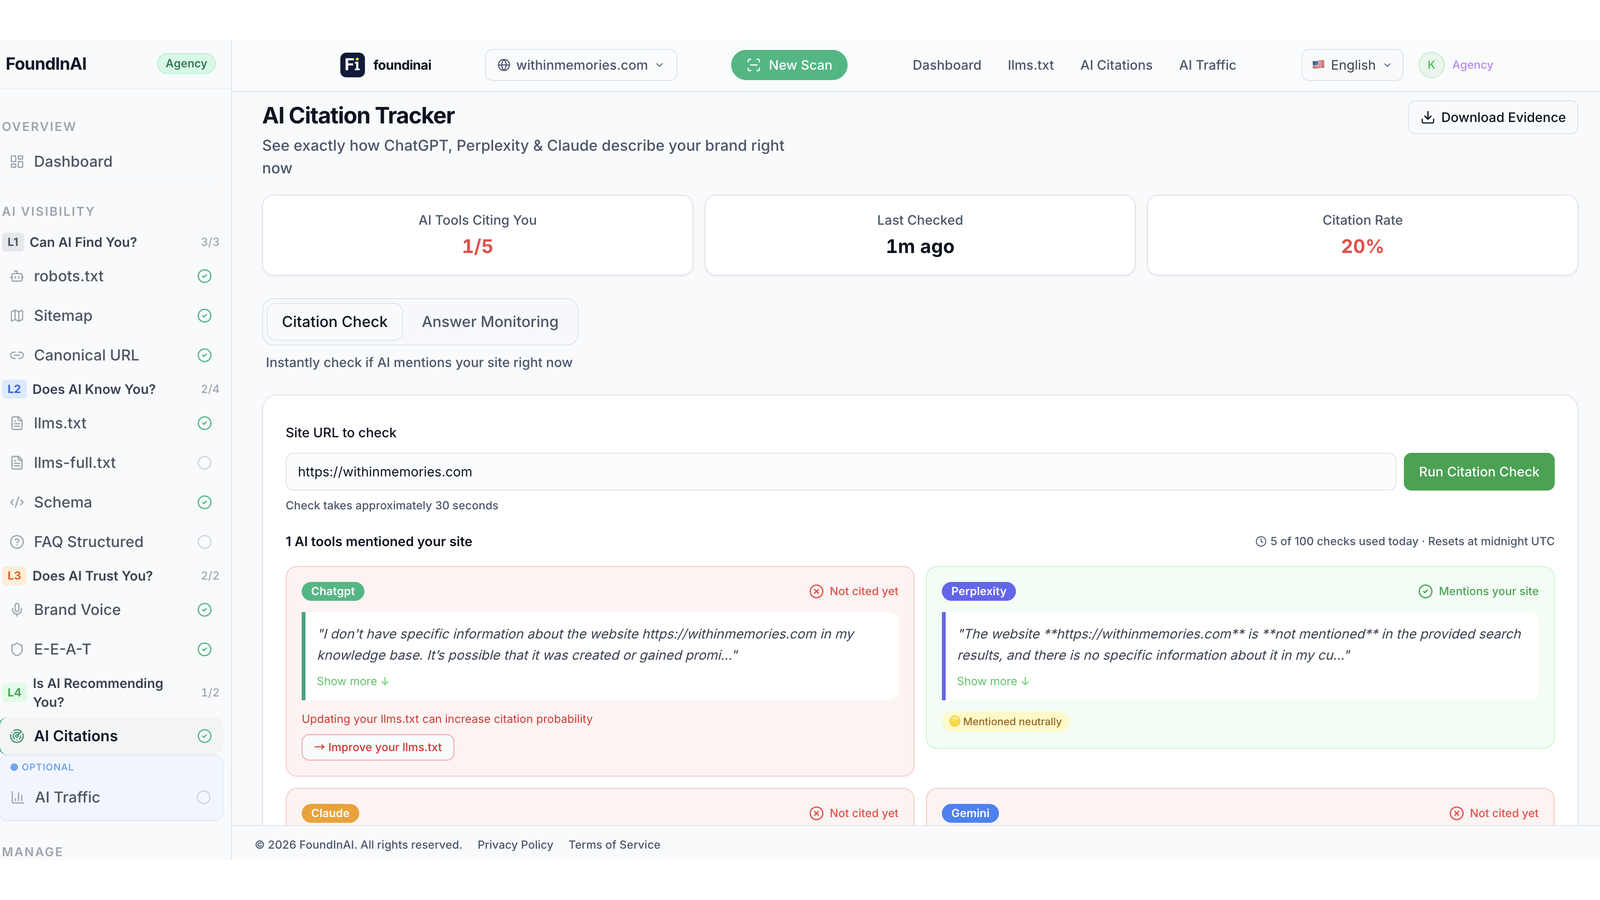
Task: Click the Claude not cited X icon
Action: pos(816,813)
